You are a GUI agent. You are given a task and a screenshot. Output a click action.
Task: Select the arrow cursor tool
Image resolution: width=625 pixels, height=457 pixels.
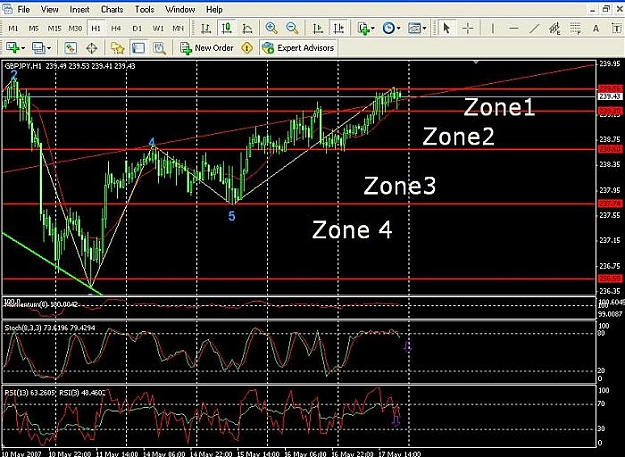446,28
